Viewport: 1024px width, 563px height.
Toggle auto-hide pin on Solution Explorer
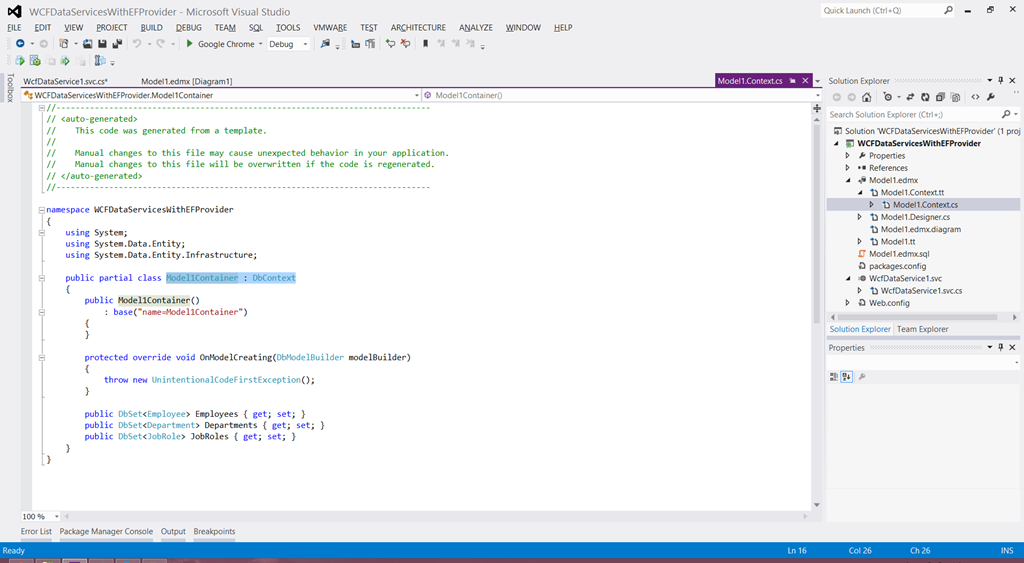[x=1000, y=80]
